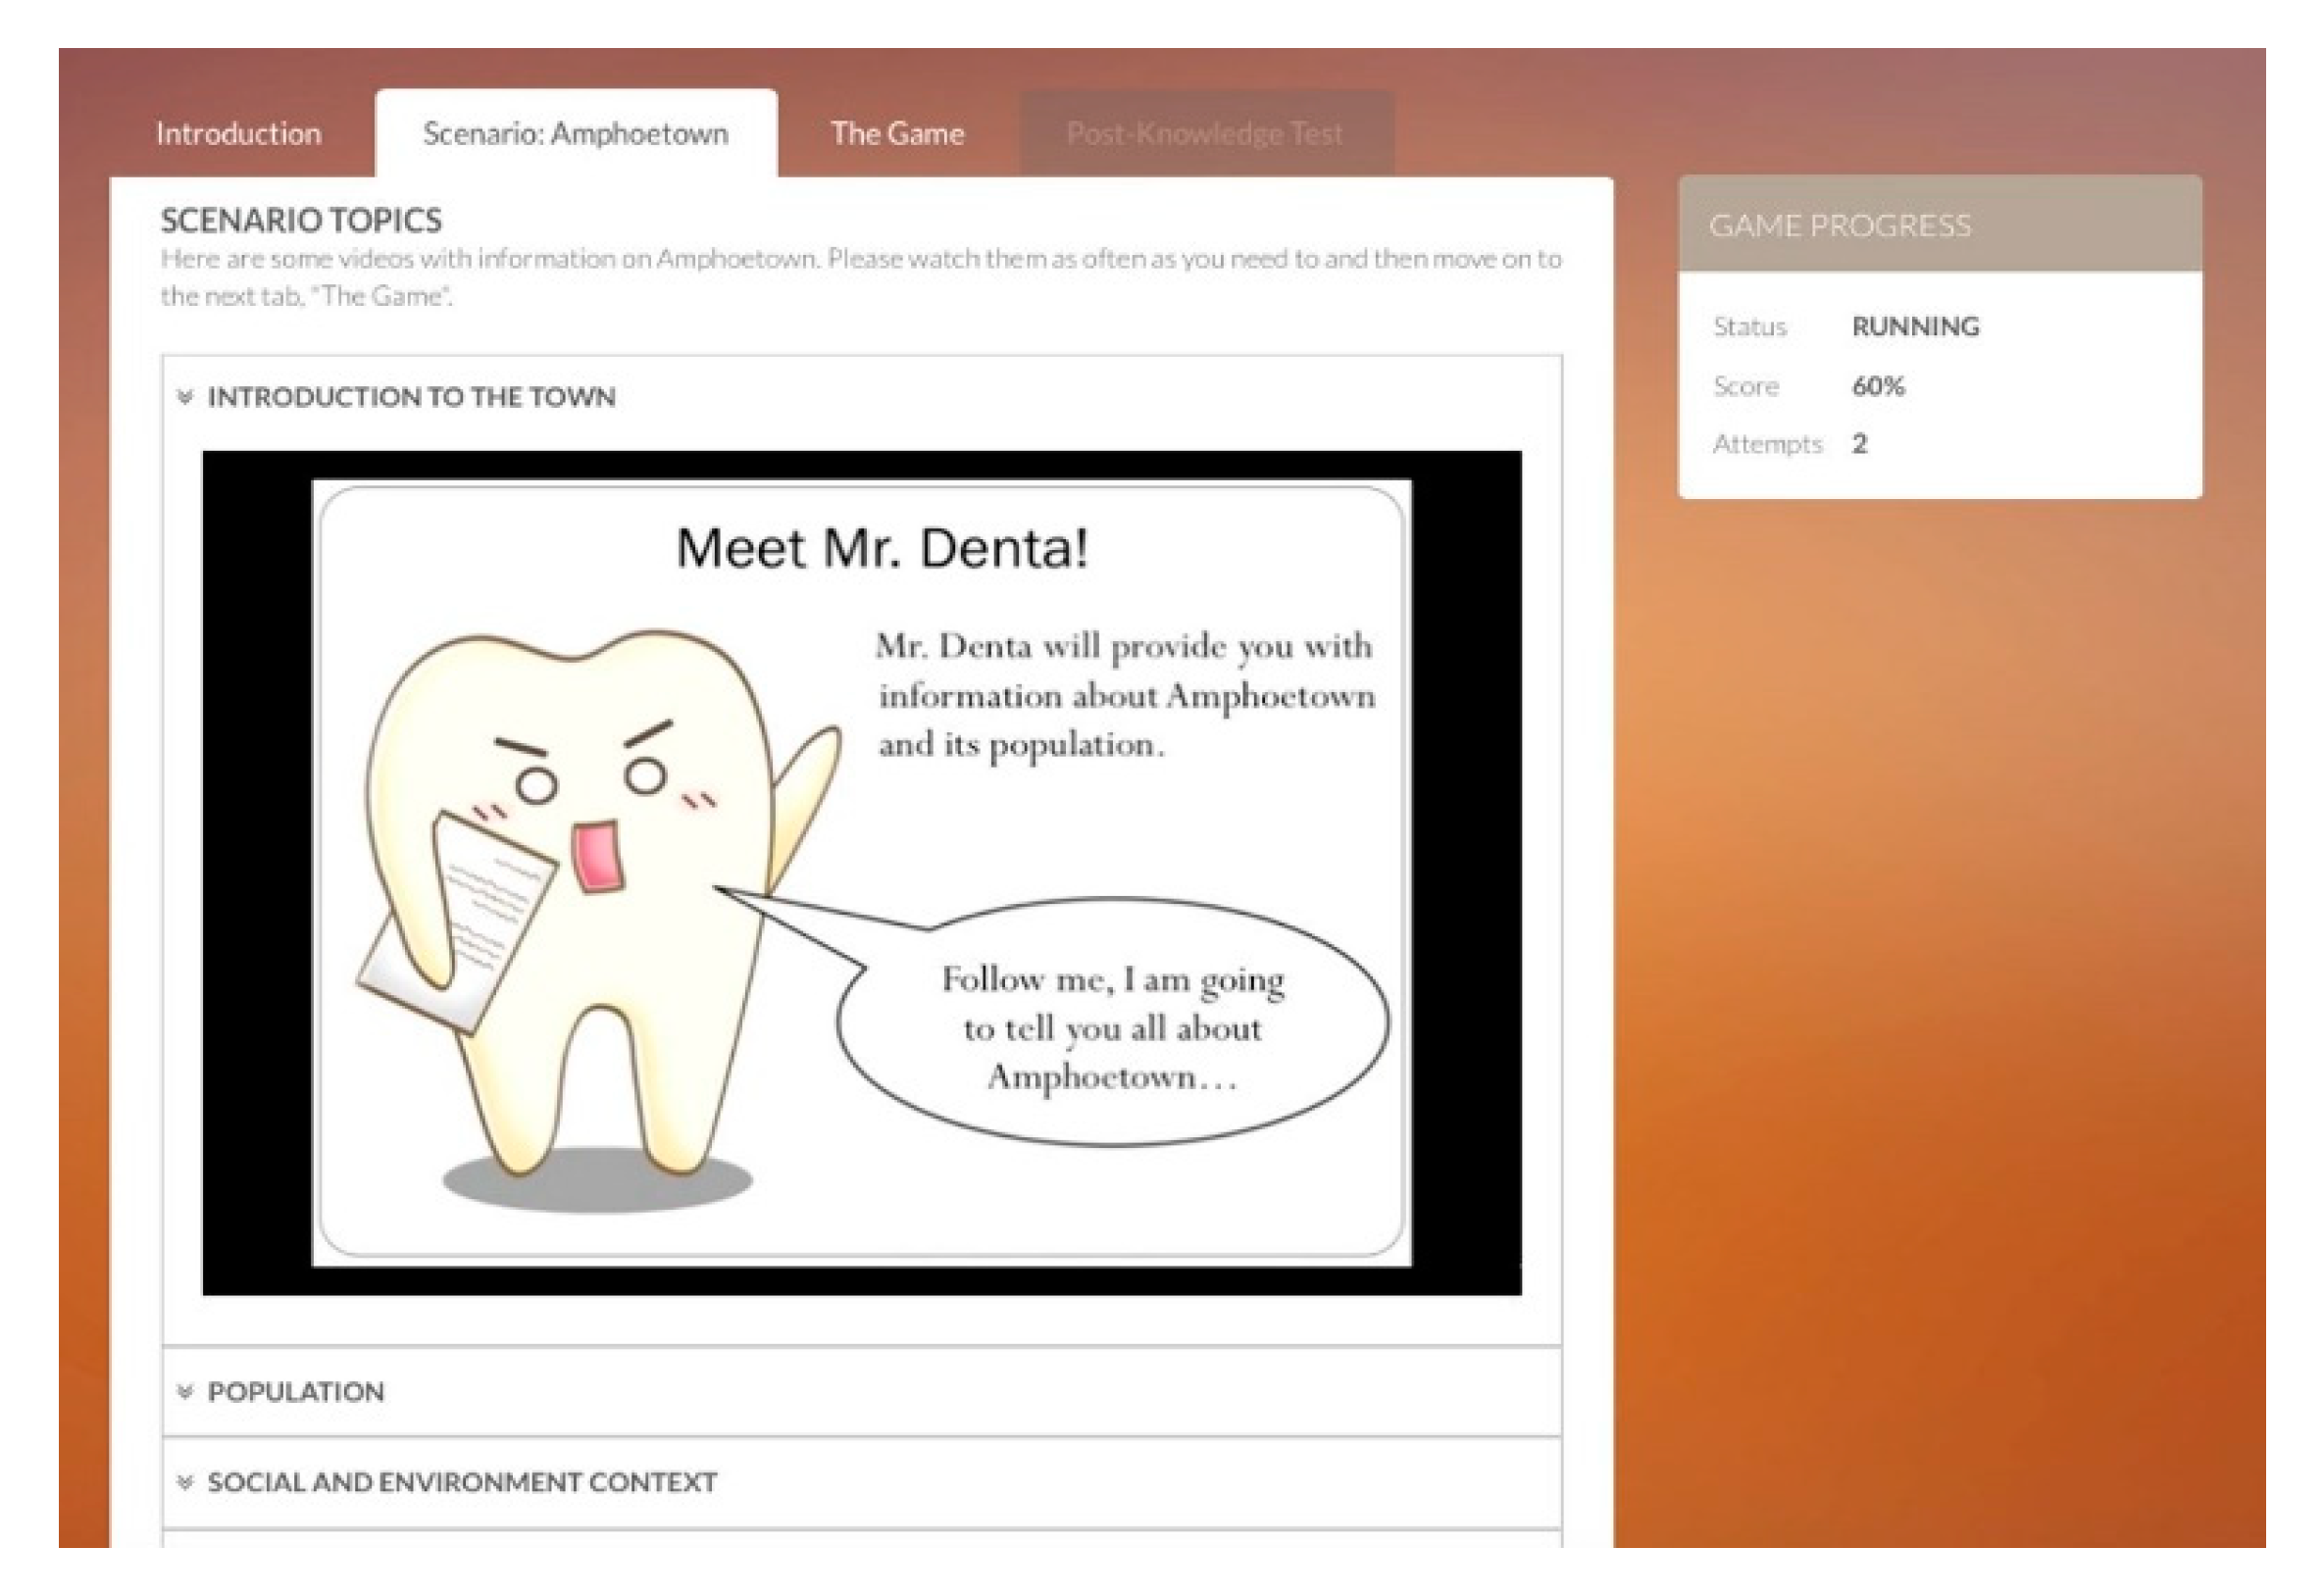Click the 60% score value
Viewport: 2324px width, 1596px height.
(x=1878, y=386)
